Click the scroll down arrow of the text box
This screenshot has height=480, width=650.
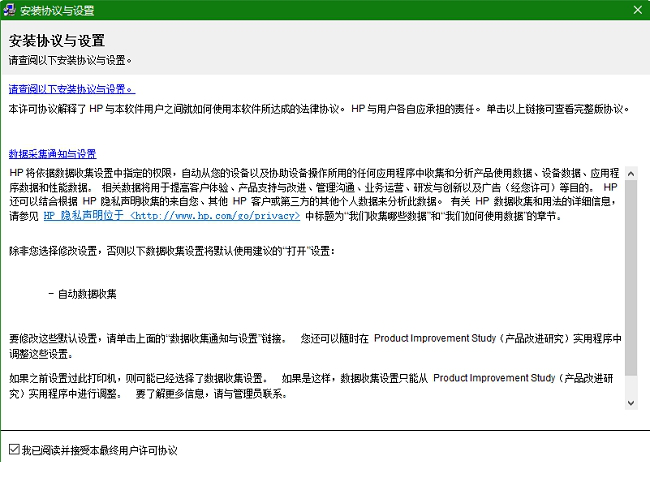631,403
